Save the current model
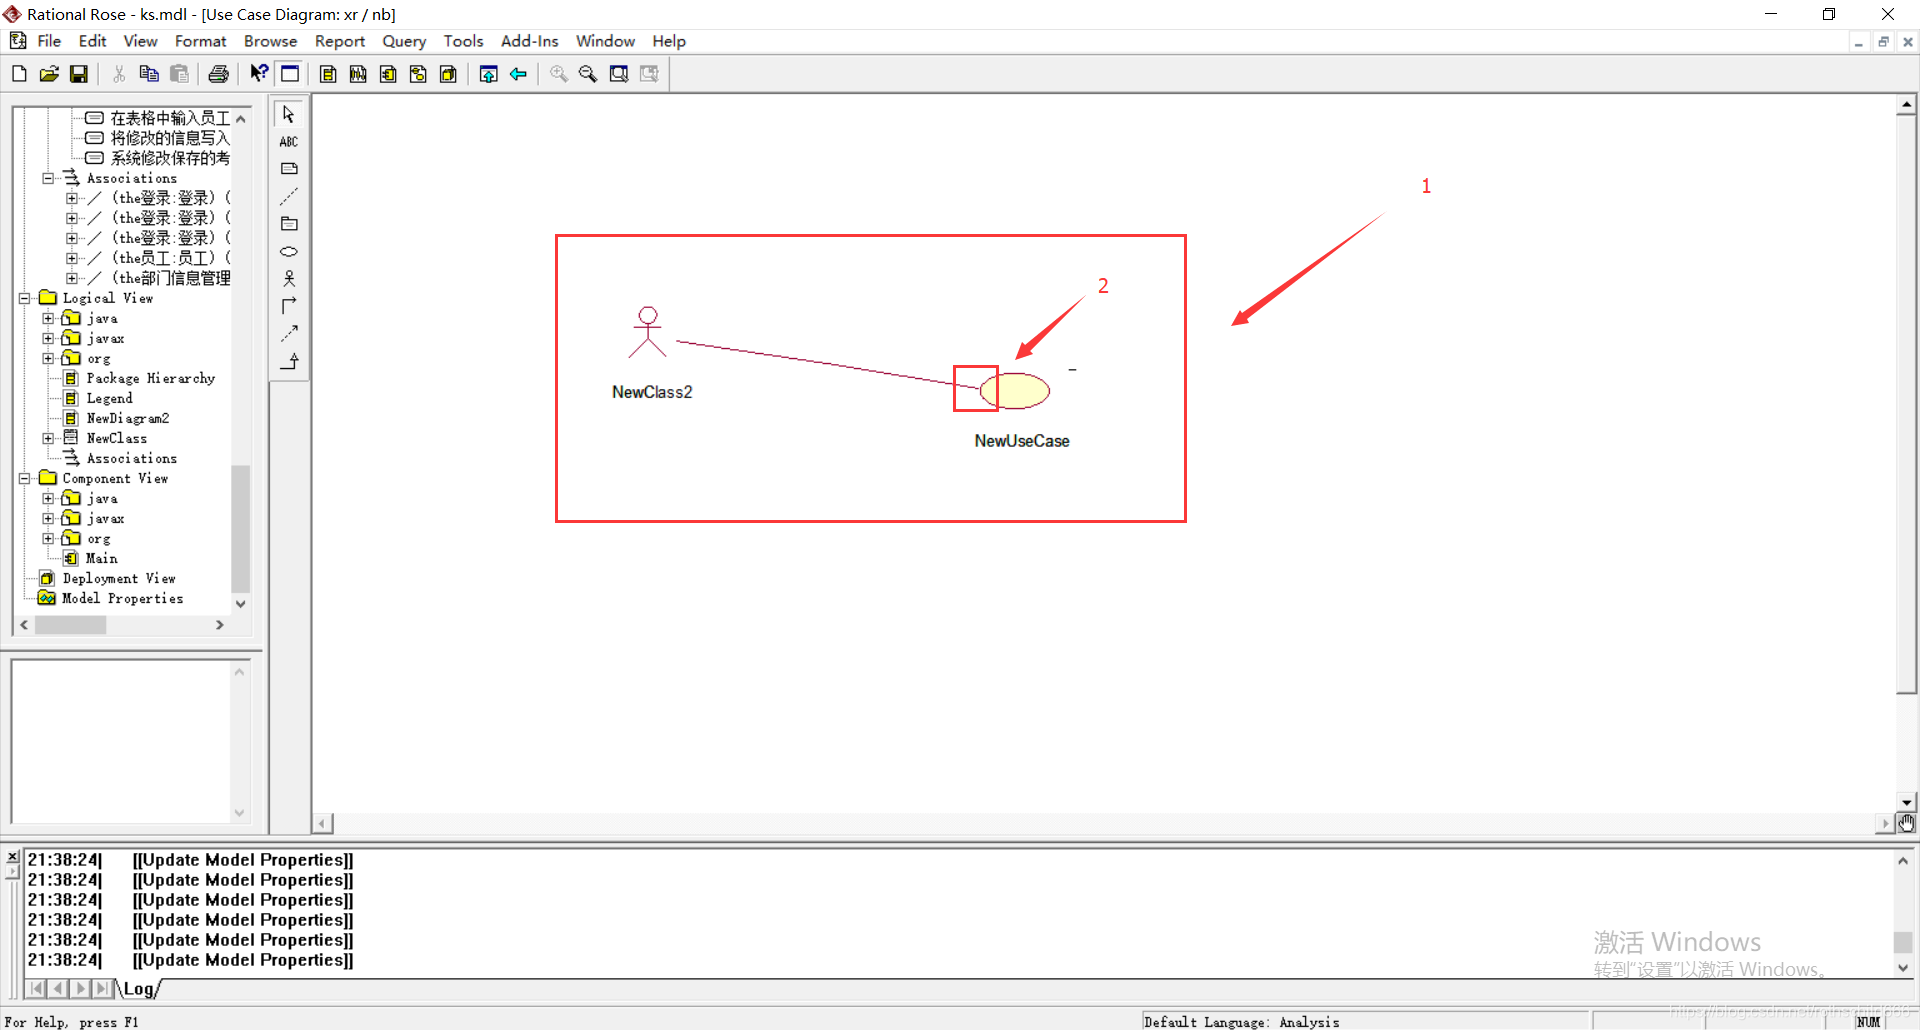The width and height of the screenshot is (1920, 1030). click(79, 74)
